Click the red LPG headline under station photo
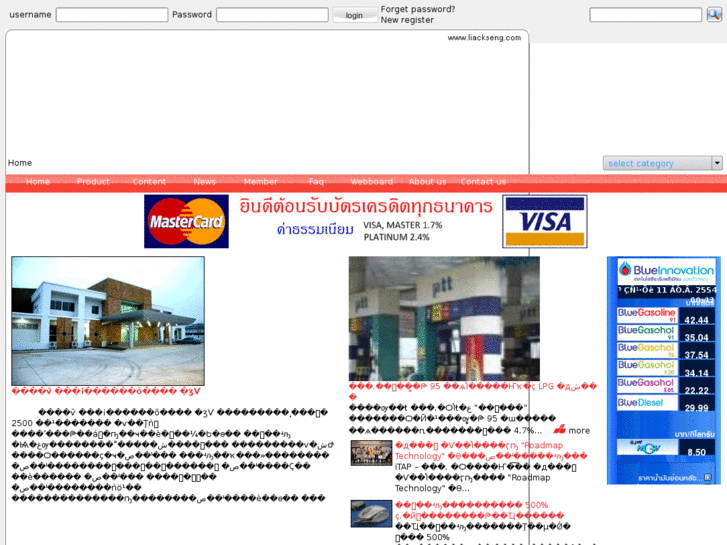 click(473, 391)
